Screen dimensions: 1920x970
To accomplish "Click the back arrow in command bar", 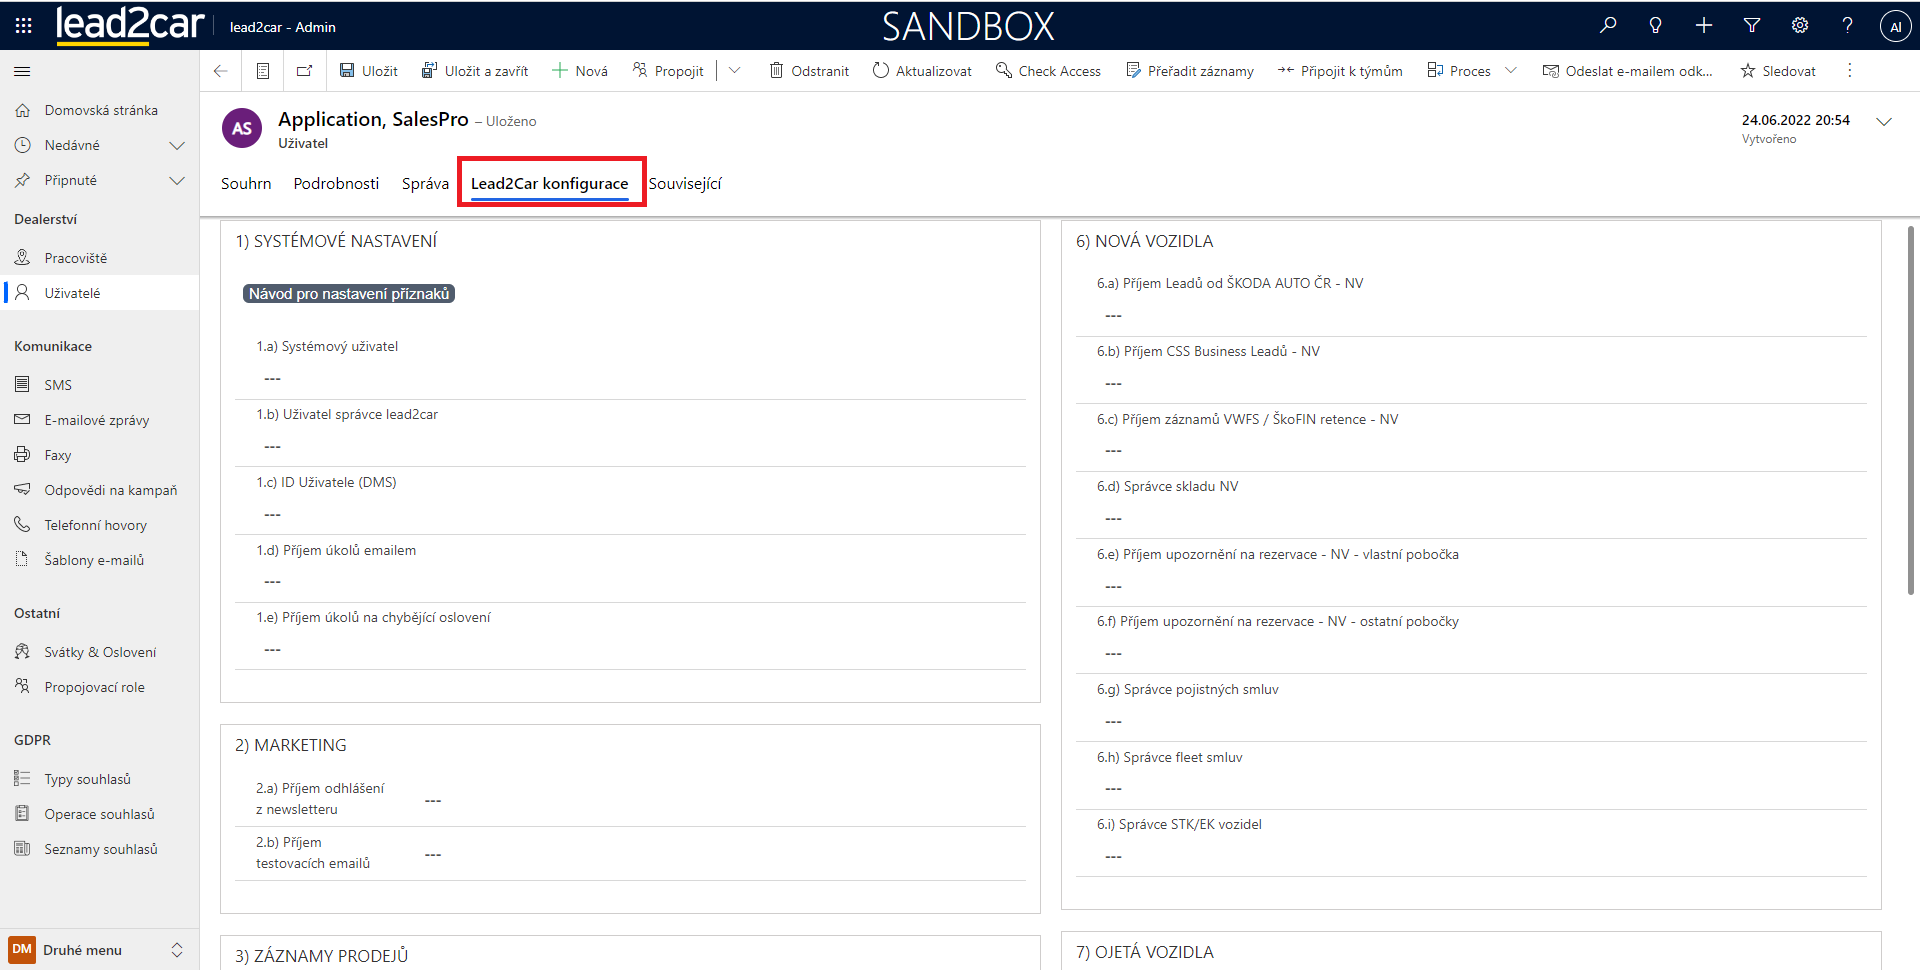I will pos(221,71).
